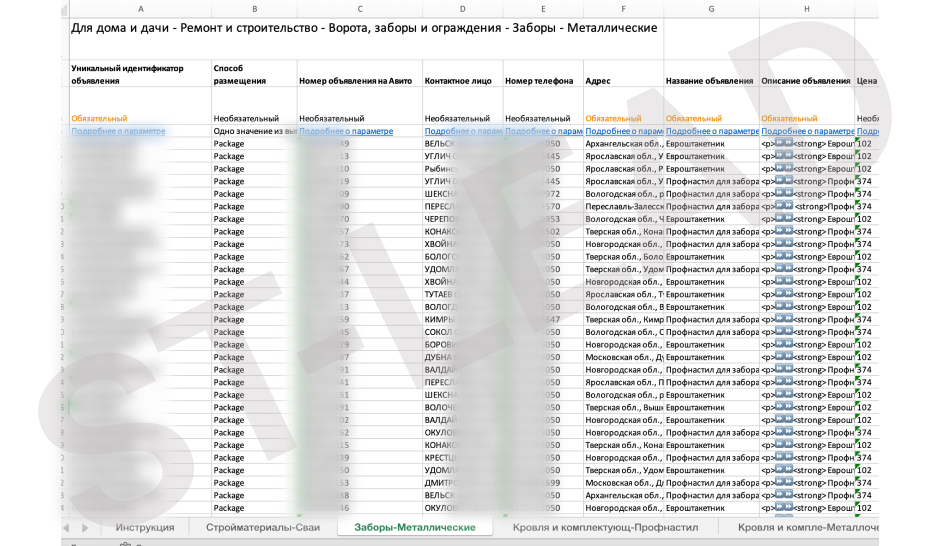Select the category title cell 'Для дома и дачи'
The width and height of the screenshot is (940, 546).
[x=364, y=28]
